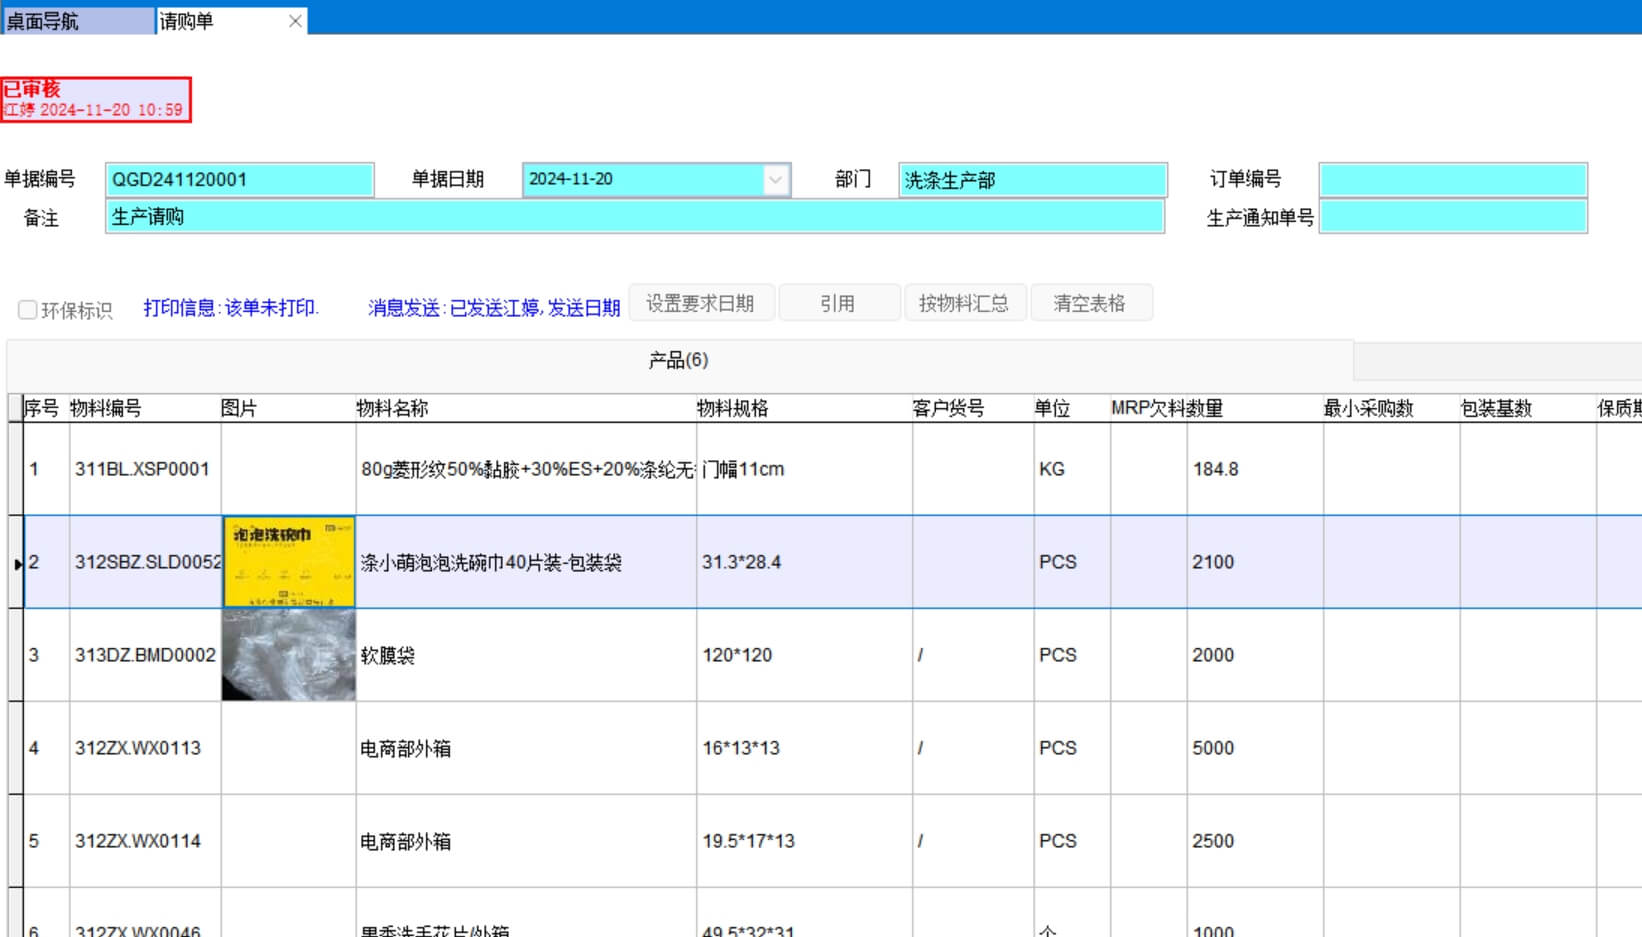Open the 单据日期 dropdown arrow
Image resolution: width=1642 pixels, height=937 pixels.
pyautogui.click(x=775, y=180)
